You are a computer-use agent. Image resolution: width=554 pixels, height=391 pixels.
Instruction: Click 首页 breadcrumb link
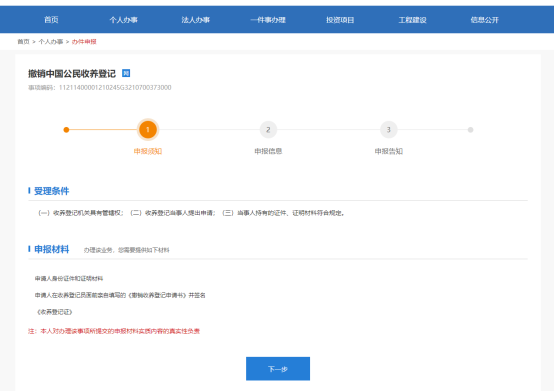[23, 42]
